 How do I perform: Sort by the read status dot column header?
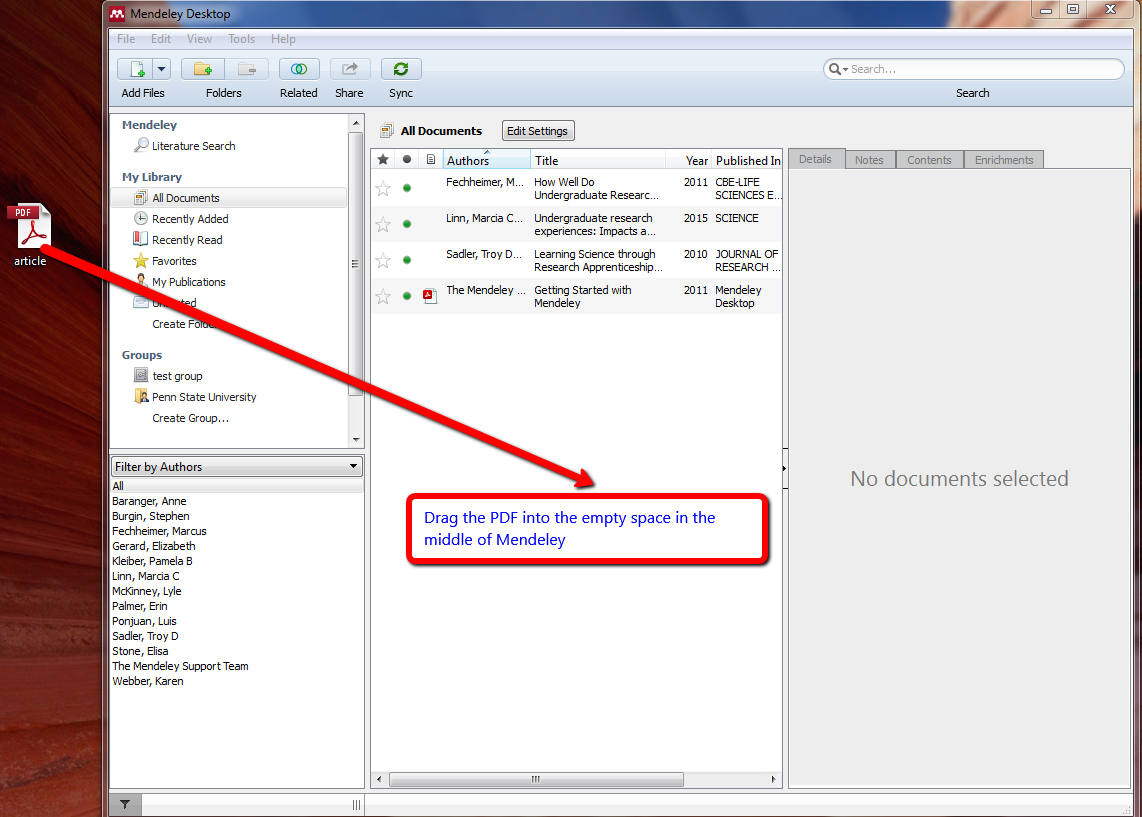pos(407,159)
